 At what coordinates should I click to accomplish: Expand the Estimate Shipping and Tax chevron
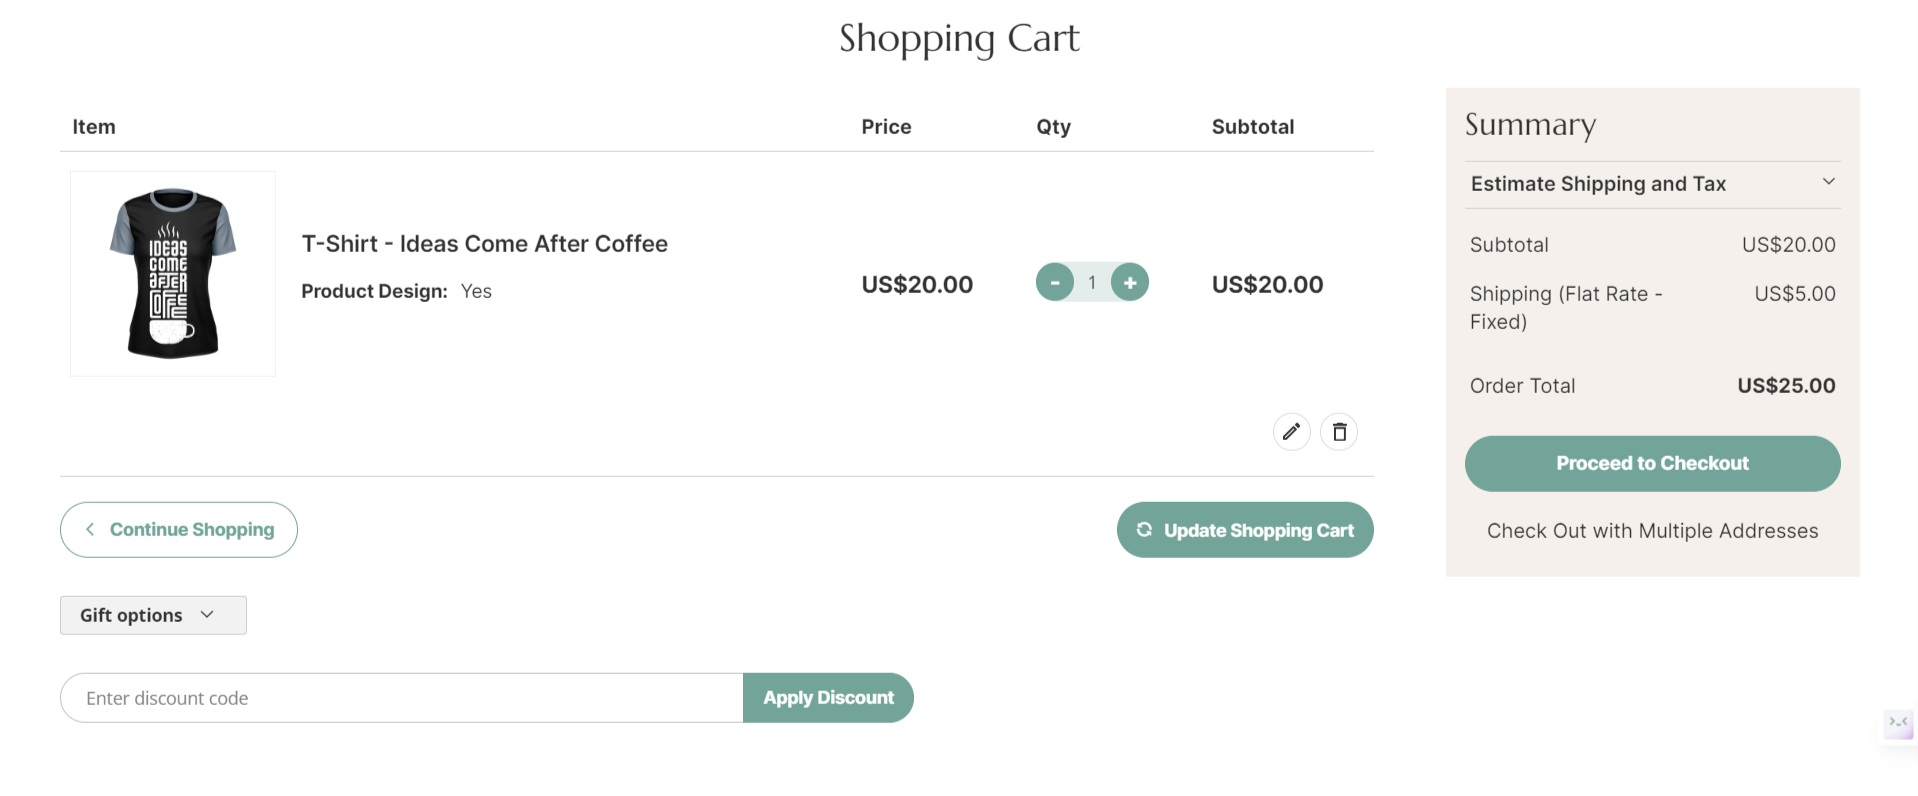coord(1828,182)
